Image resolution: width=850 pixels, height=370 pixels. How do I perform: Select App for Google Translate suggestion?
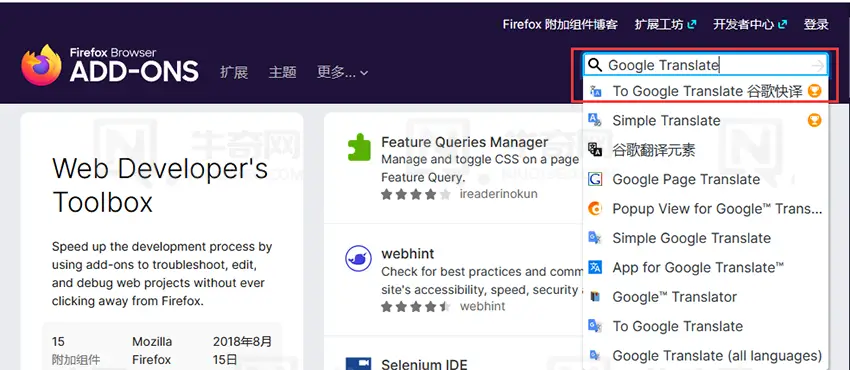pyautogui.click(x=706, y=267)
